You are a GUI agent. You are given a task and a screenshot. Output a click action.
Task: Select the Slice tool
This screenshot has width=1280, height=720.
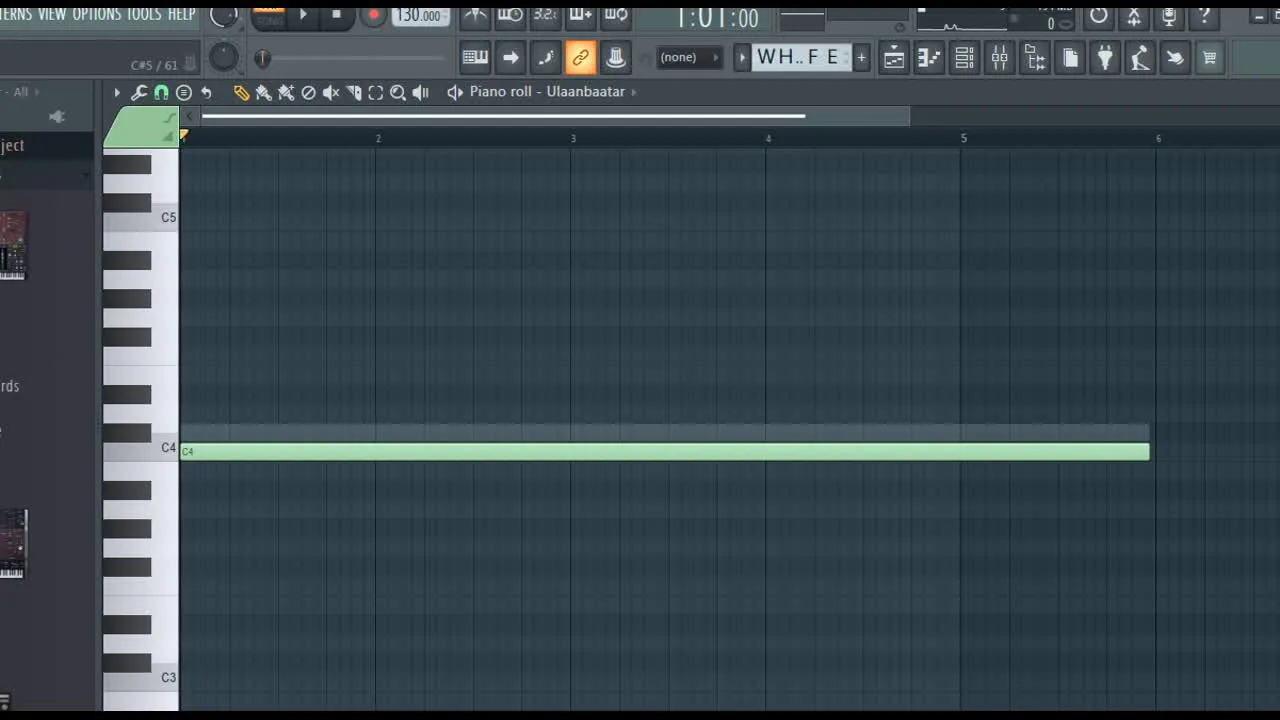click(353, 92)
